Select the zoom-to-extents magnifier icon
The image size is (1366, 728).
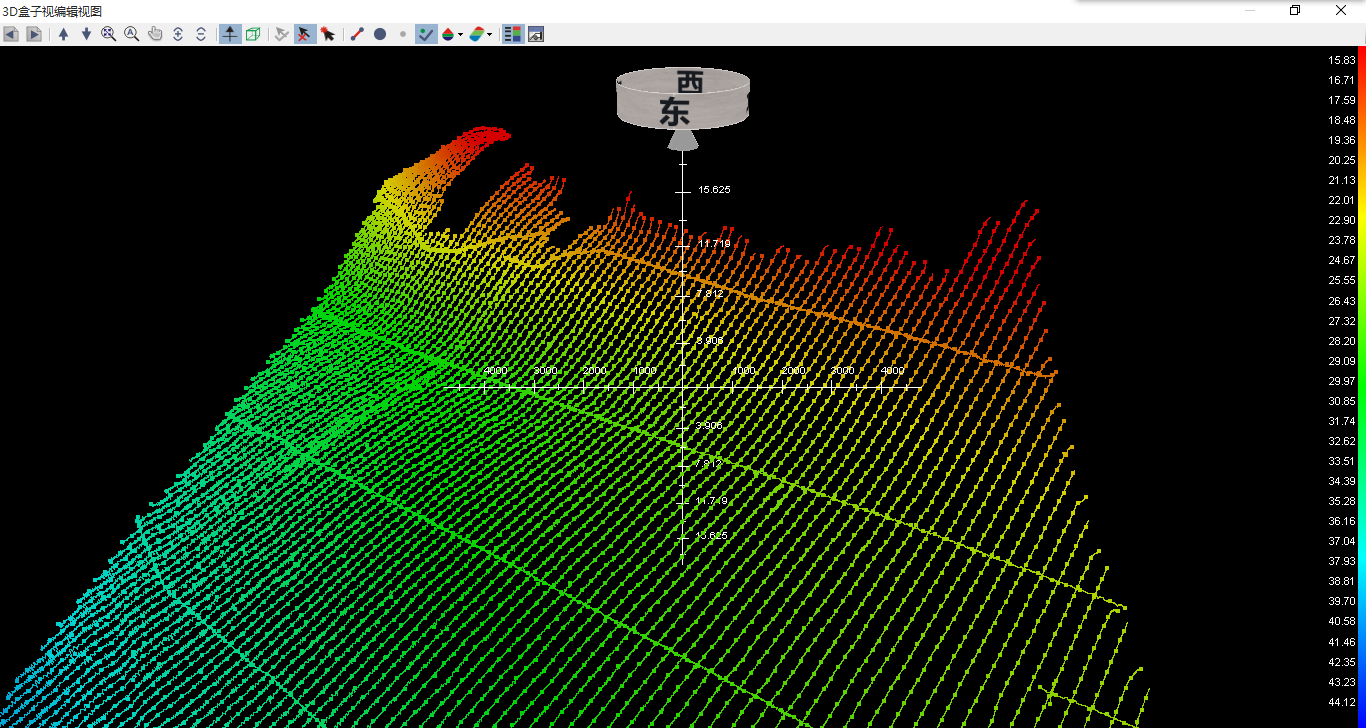pyautogui.click(x=109, y=34)
